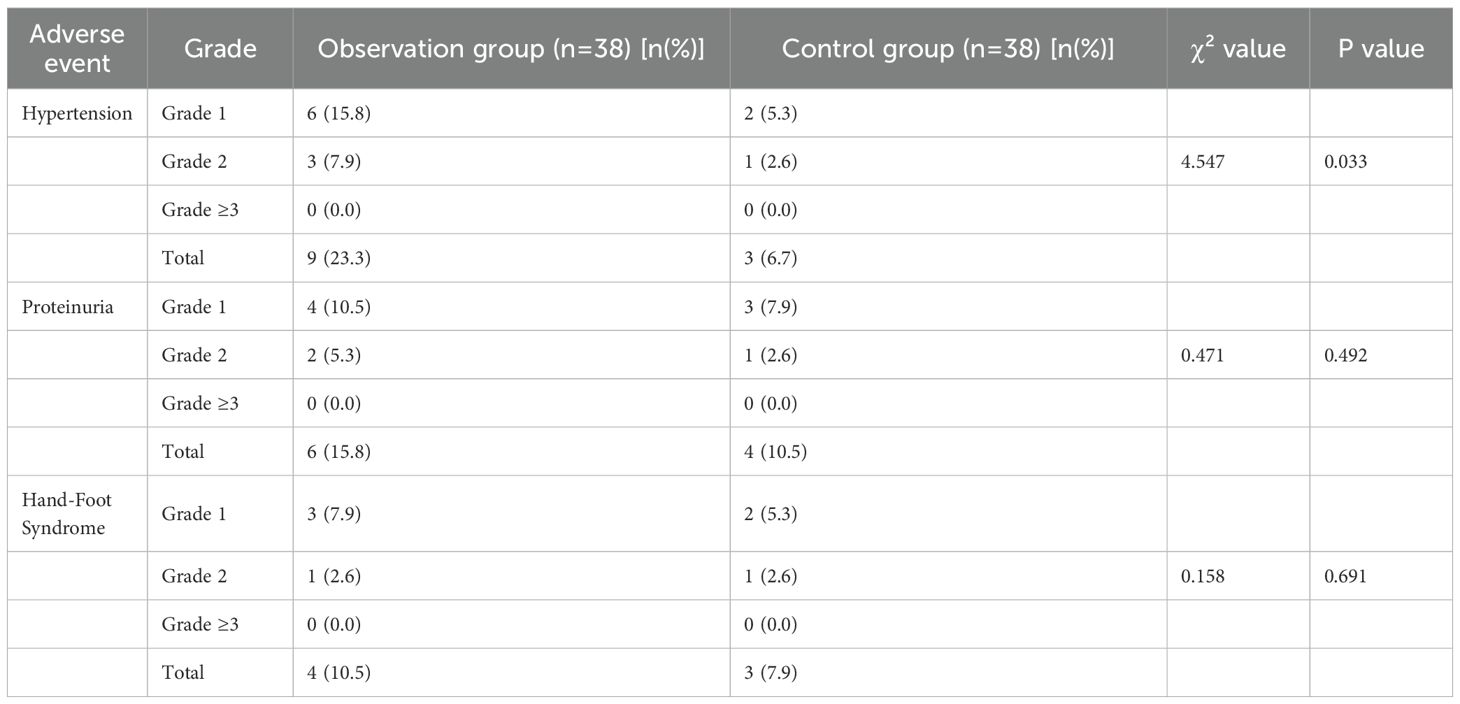Click the P value 0.691 cell
The image size is (1460, 704).
click(1346, 576)
